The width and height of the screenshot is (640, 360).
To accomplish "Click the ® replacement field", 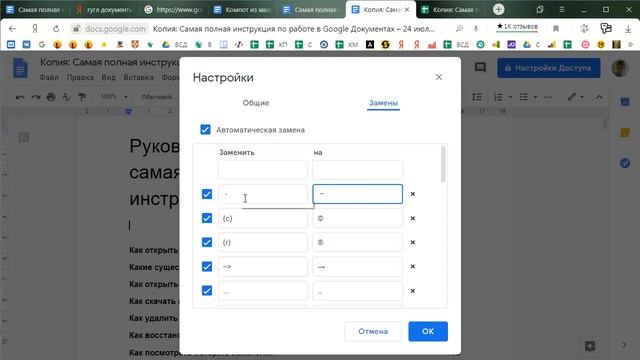I will (x=358, y=242).
